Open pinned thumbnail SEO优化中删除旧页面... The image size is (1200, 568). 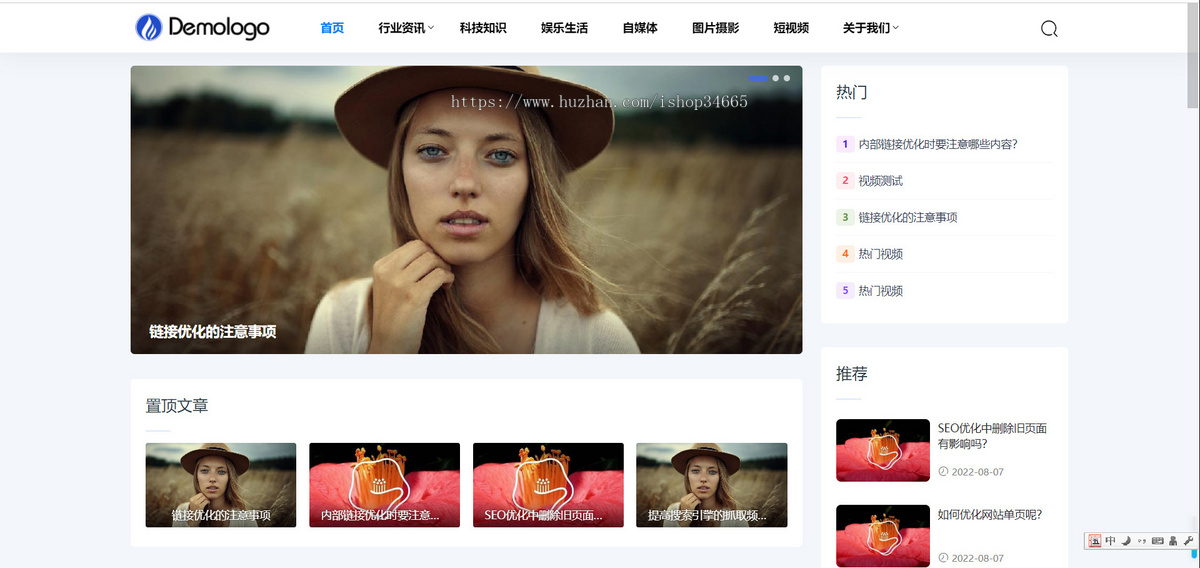coord(548,485)
